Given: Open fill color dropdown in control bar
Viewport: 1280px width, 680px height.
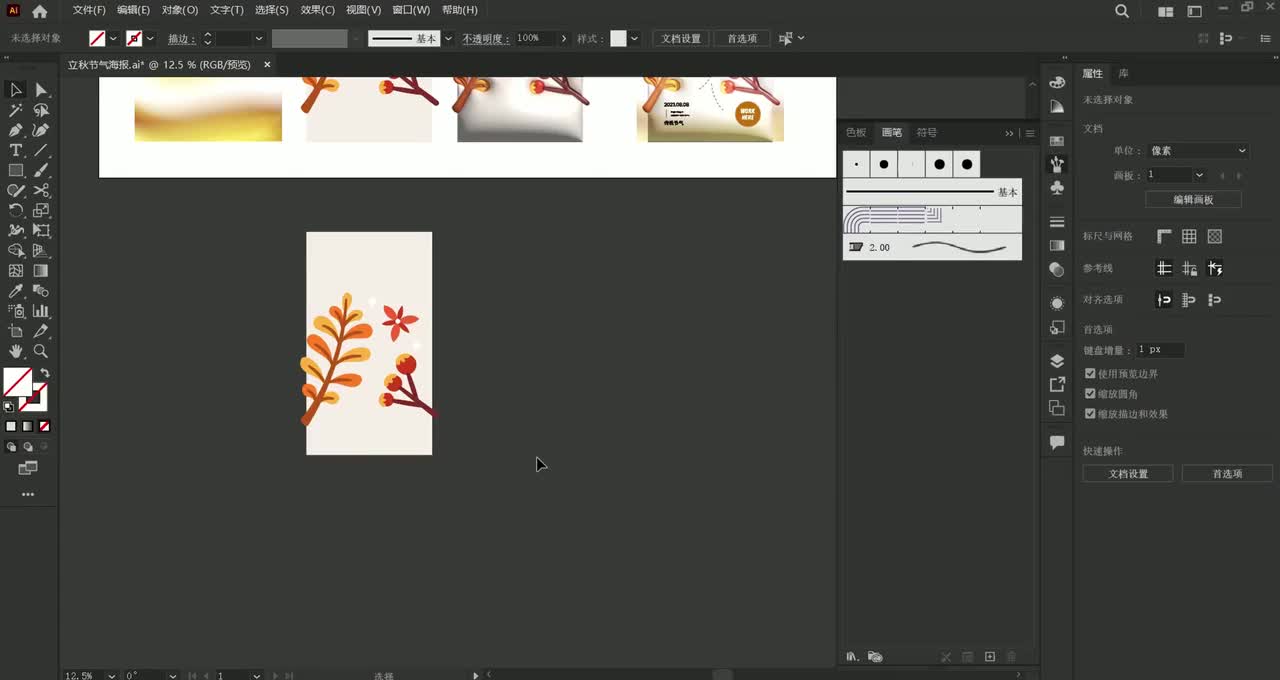Looking at the screenshot, I should point(113,38).
